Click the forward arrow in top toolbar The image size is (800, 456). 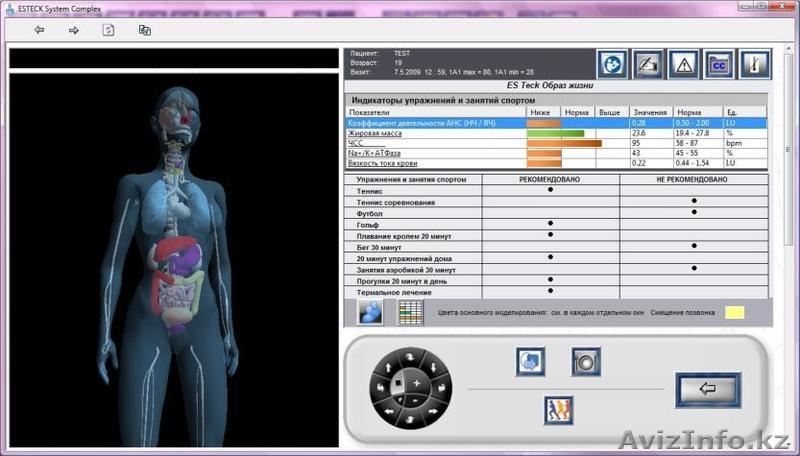(73, 30)
